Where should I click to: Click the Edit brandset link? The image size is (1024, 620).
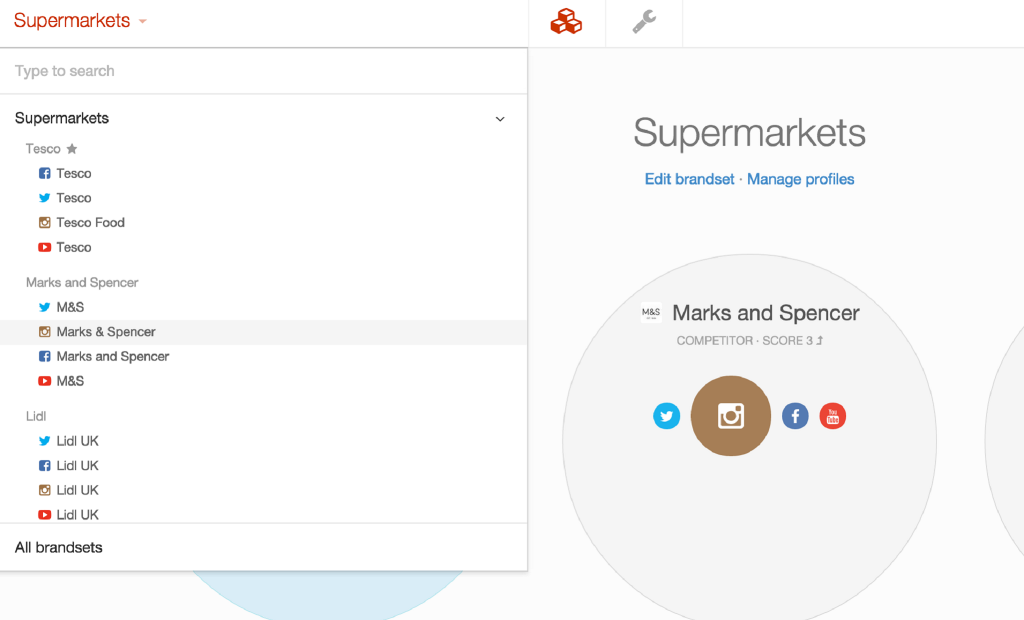(689, 179)
